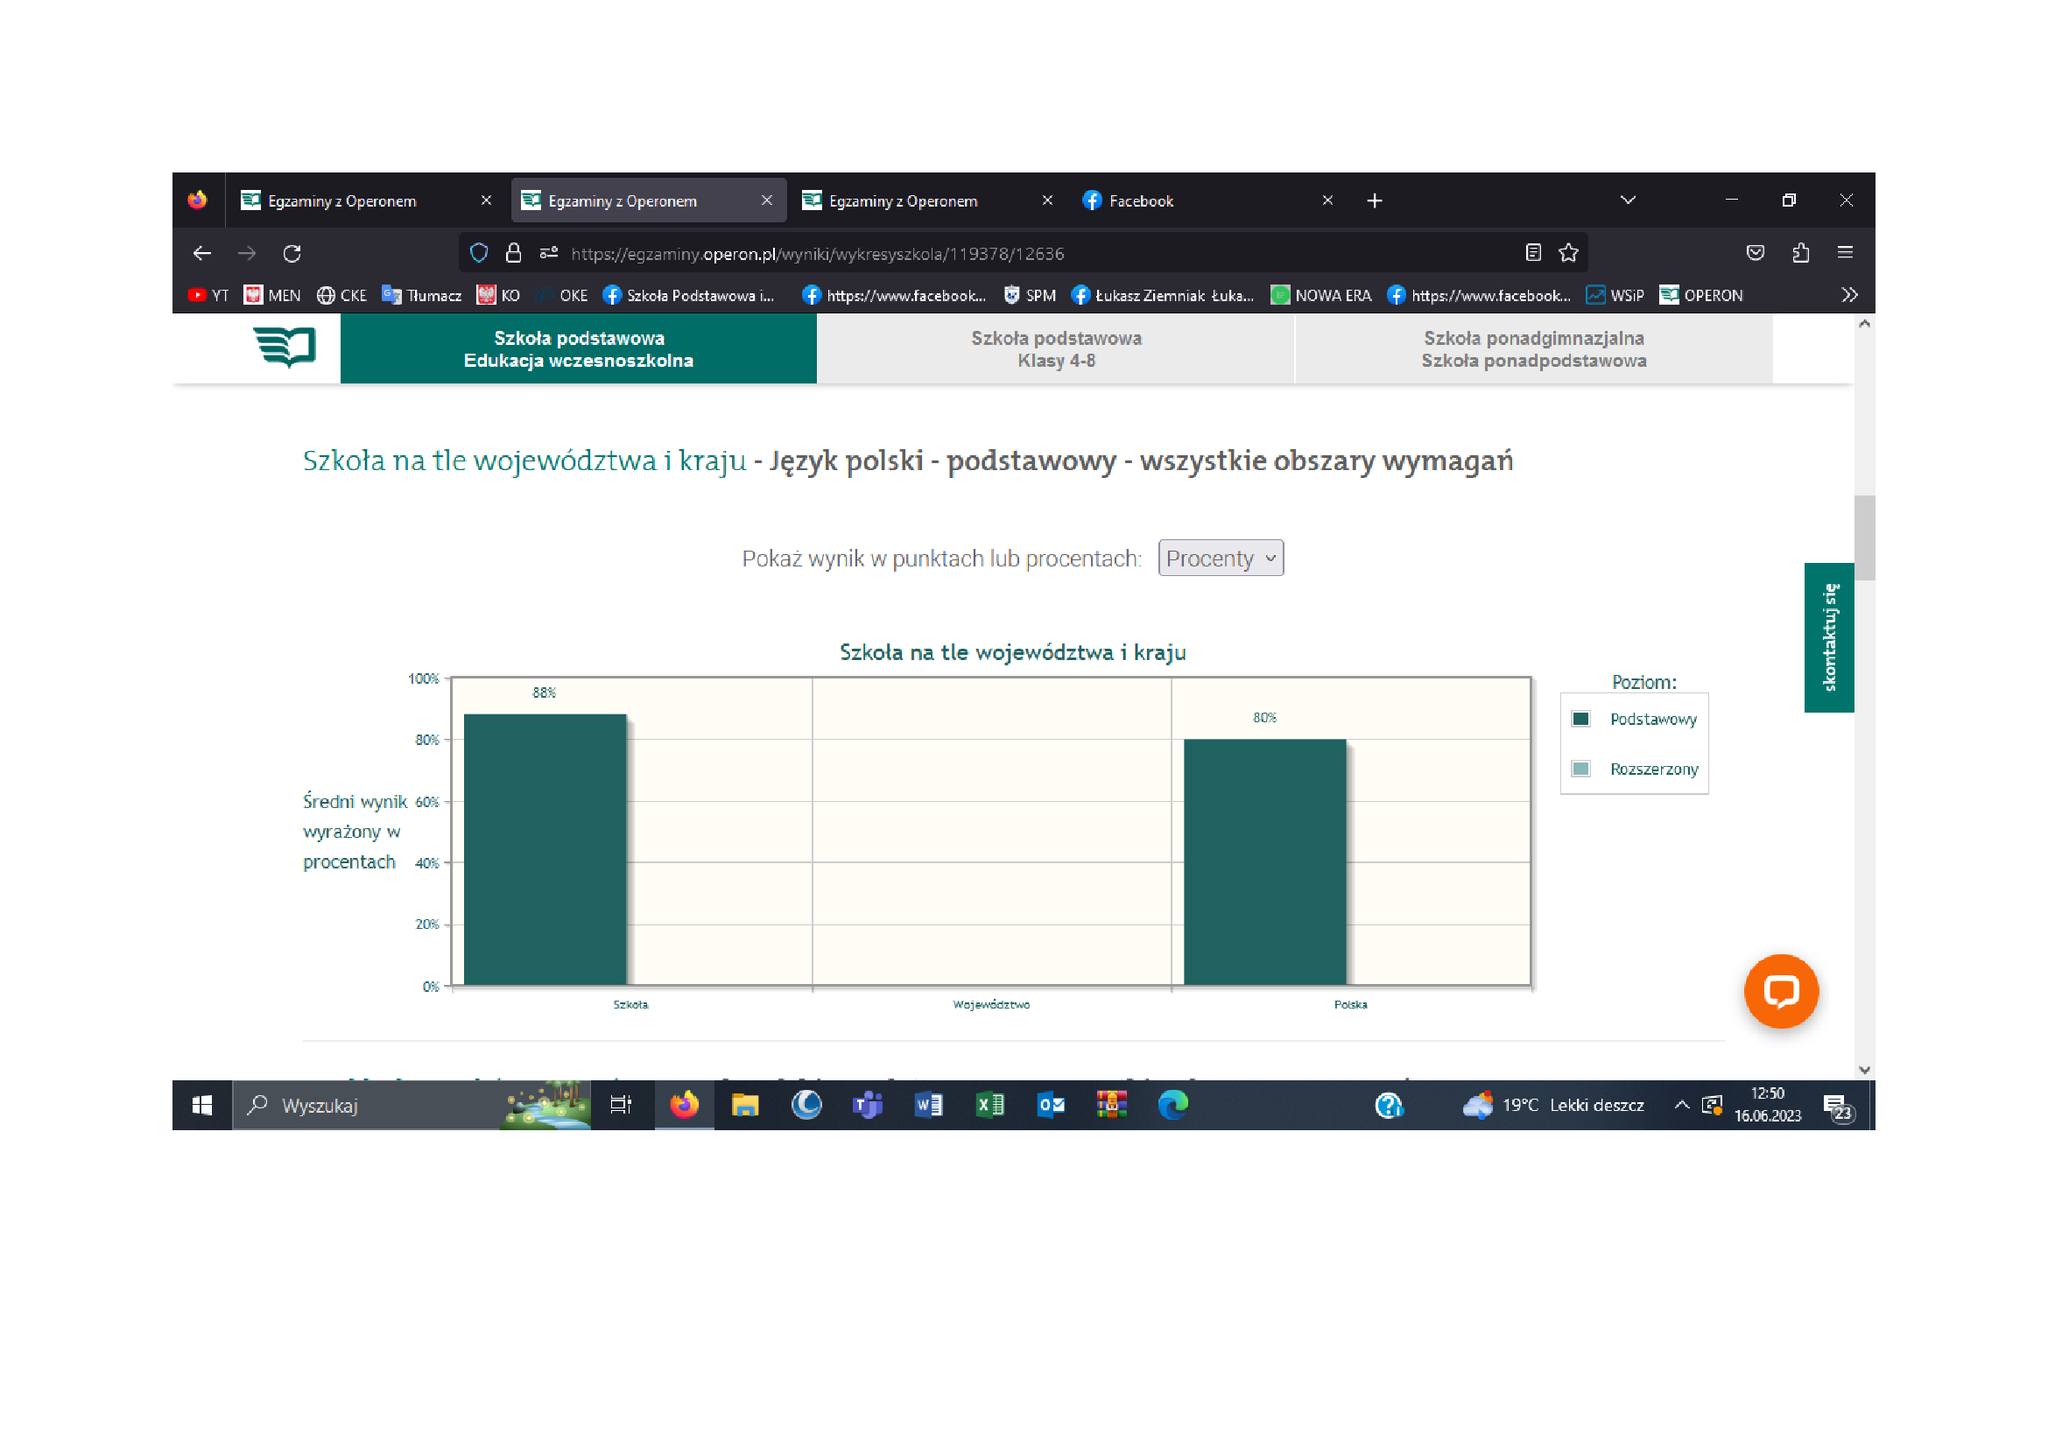
Task: Reload the current page
Action: [x=292, y=253]
